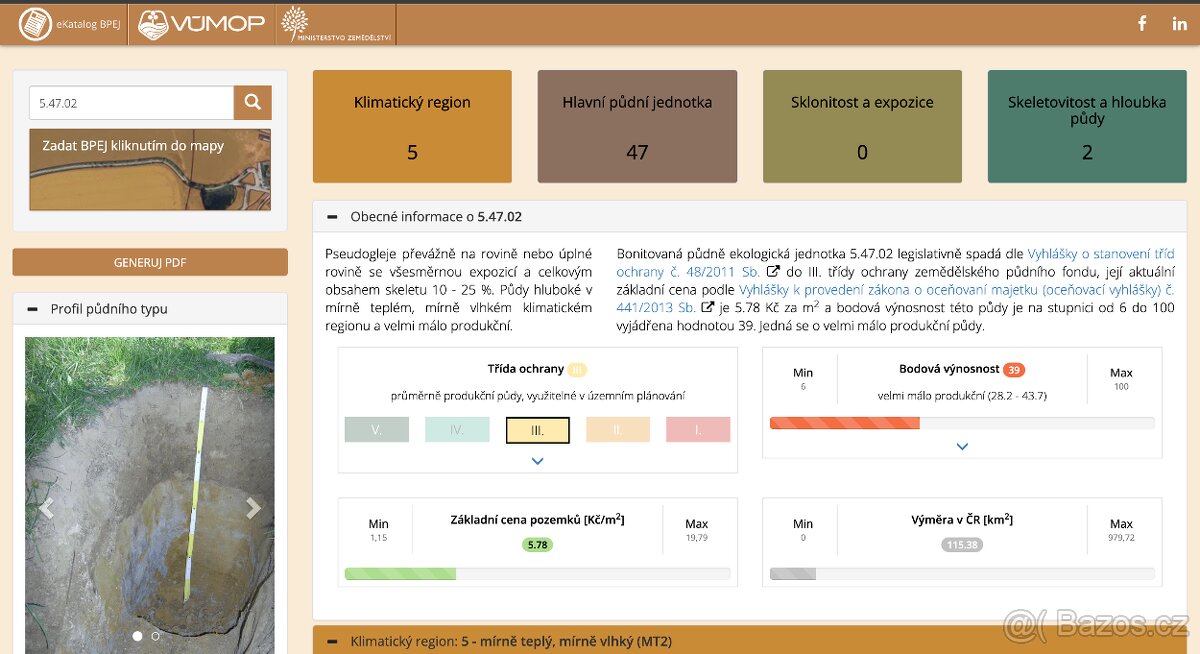Screen dimensions: 1200x654
Task: Click the eKatalog BPEJ logo icon
Action: [35, 23]
